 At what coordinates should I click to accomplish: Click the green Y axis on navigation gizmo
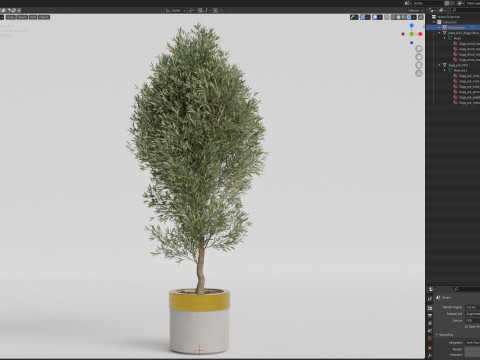(412, 34)
